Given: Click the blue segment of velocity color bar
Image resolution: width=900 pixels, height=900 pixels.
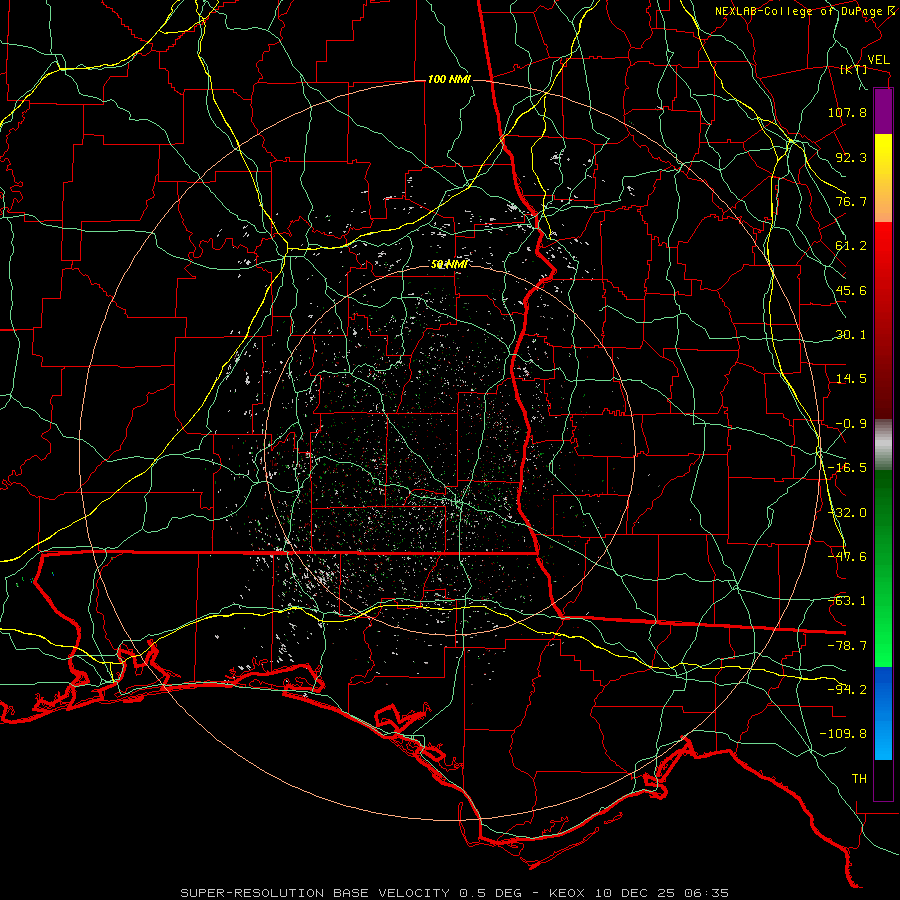Looking at the screenshot, I should [x=883, y=713].
